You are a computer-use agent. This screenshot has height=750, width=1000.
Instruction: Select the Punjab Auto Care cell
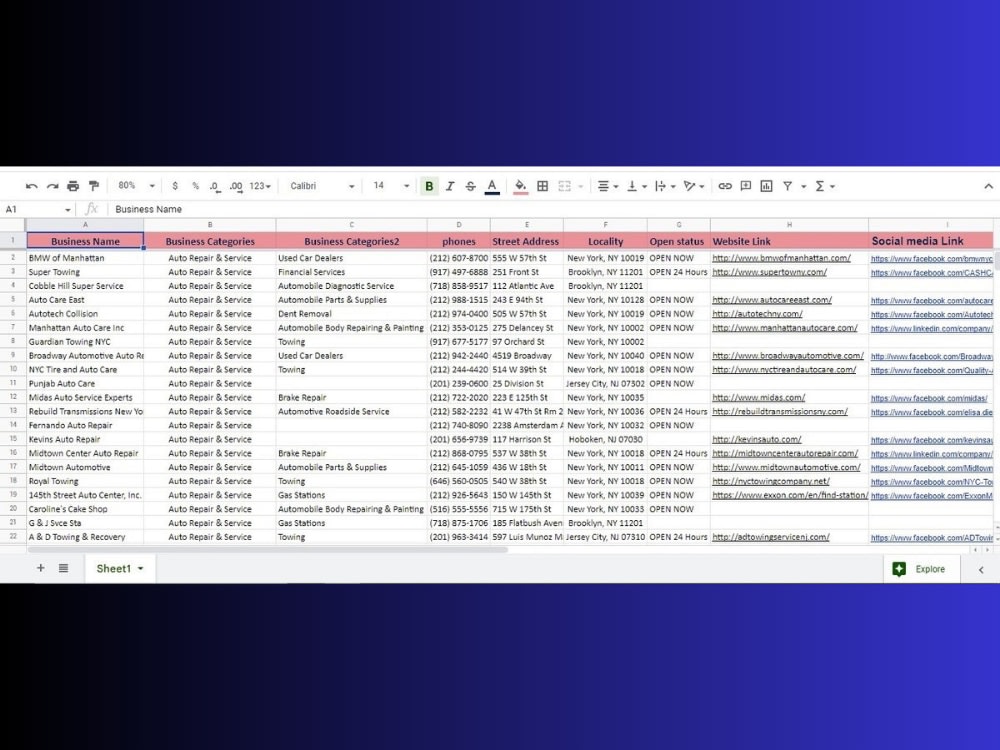(x=85, y=383)
